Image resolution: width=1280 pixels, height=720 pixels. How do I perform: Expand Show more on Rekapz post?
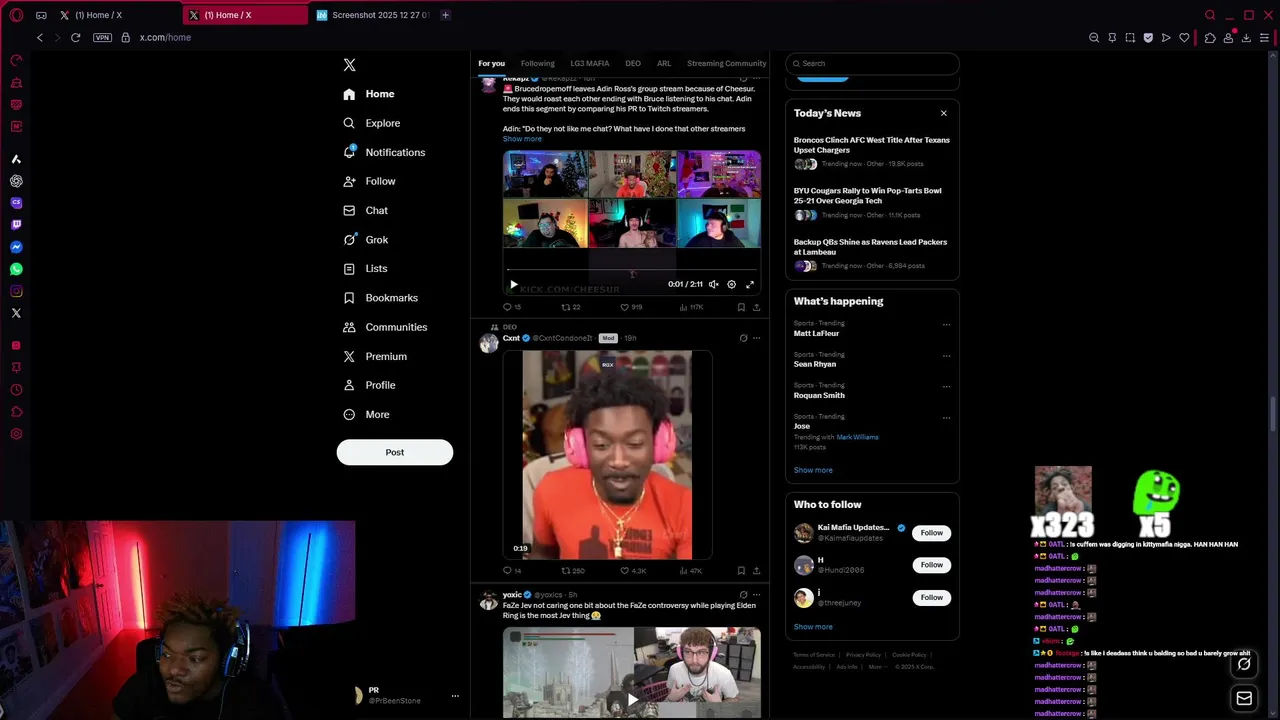click(x=522, y=139)
